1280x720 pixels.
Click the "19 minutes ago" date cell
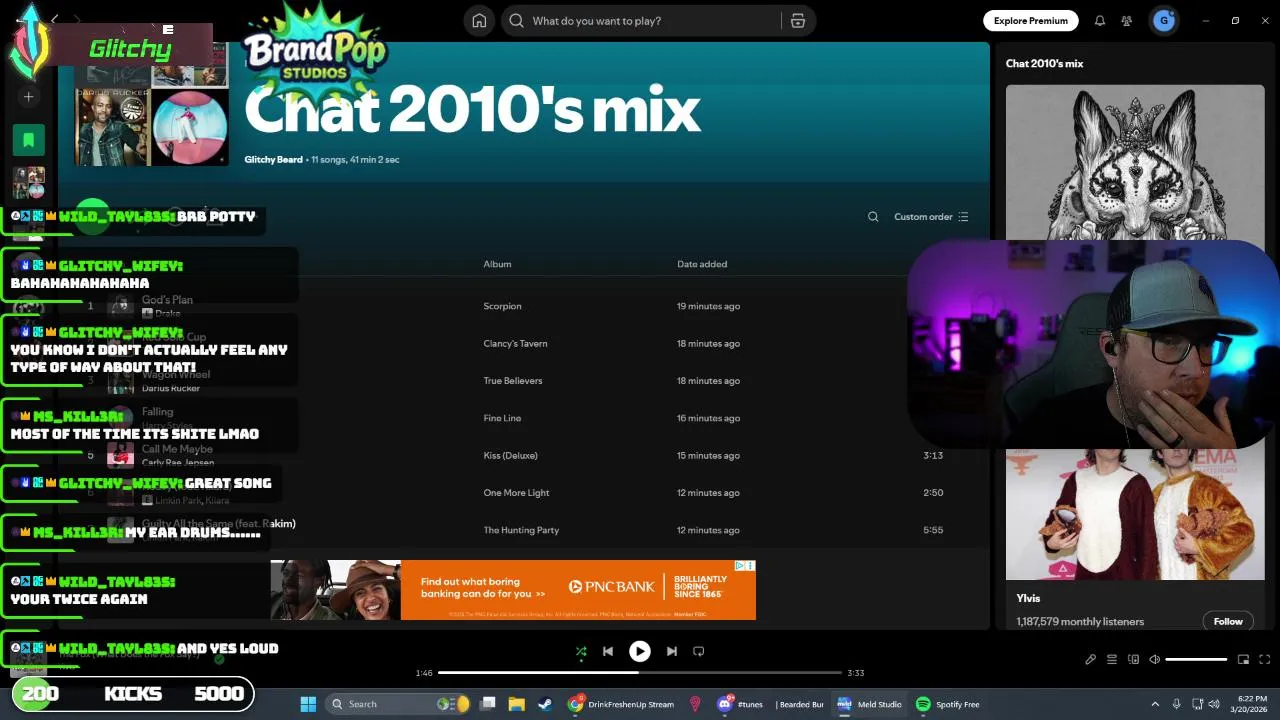point(708,306)
